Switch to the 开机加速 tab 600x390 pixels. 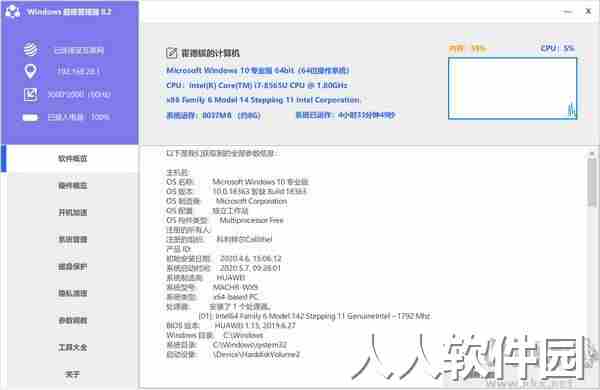point(73,212)
